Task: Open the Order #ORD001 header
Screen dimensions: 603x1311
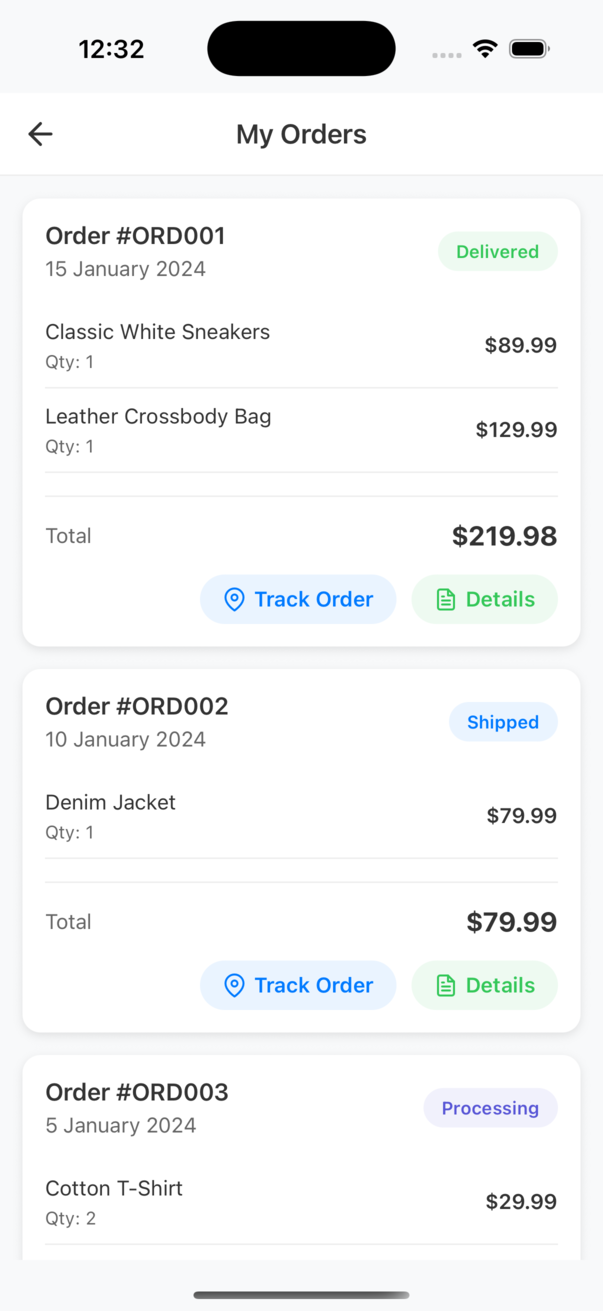Action: pos(136,236)
